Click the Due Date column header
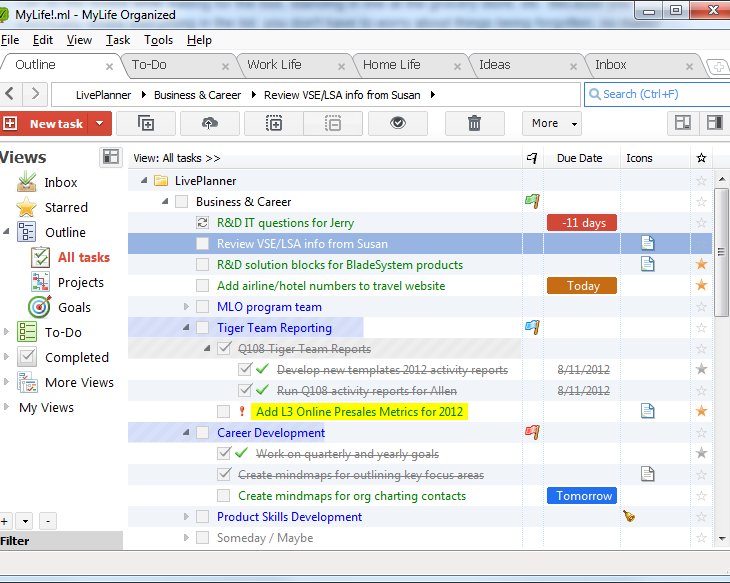Viewport: 730px width, 583px height. (580, 158)
